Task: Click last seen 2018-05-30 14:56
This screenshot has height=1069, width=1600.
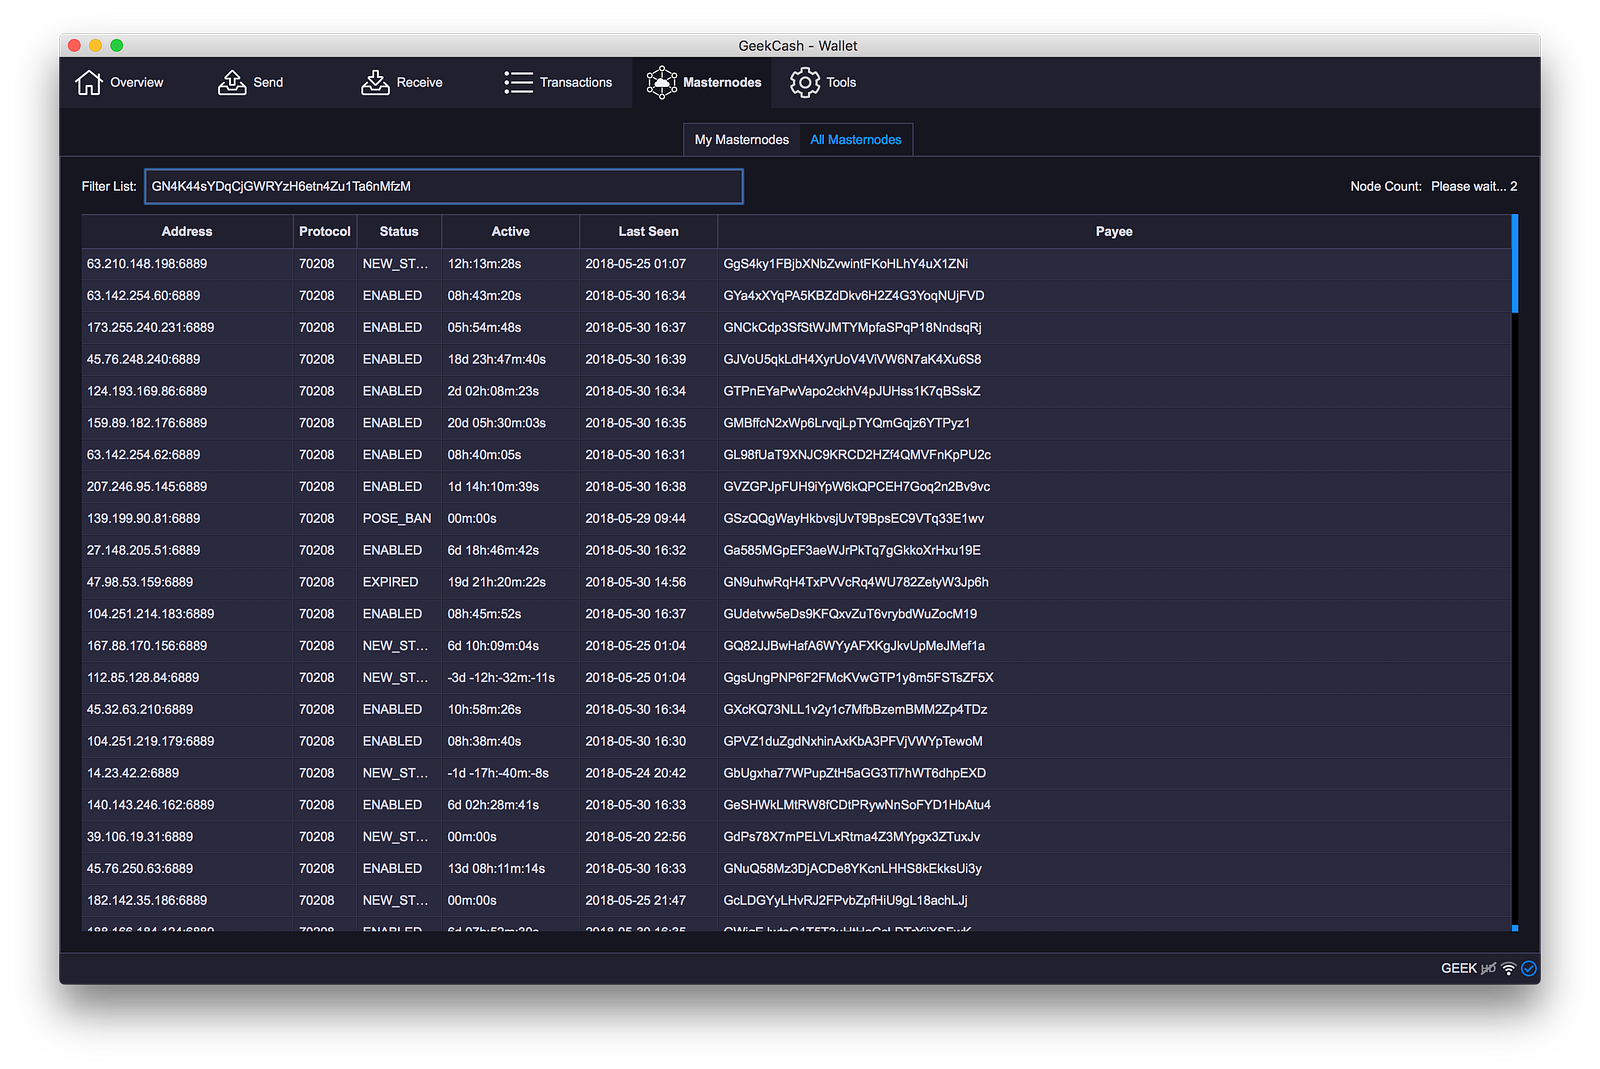Action: 636,582
